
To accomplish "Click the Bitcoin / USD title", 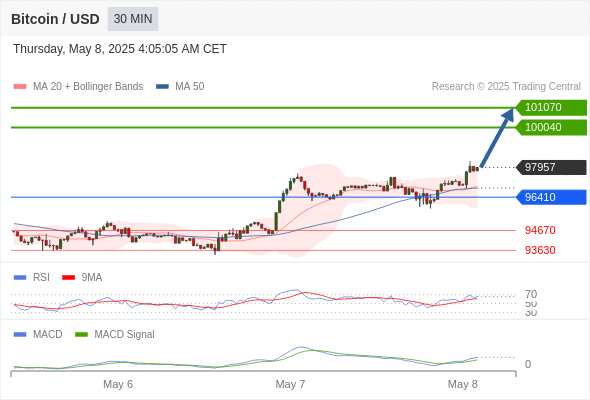I will tap(55, 19).
